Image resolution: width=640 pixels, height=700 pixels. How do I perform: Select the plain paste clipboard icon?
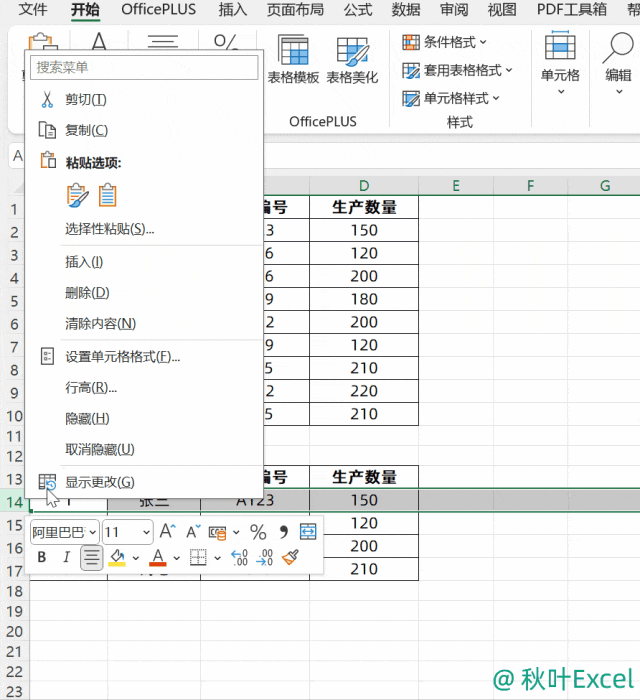click(108, 196)
